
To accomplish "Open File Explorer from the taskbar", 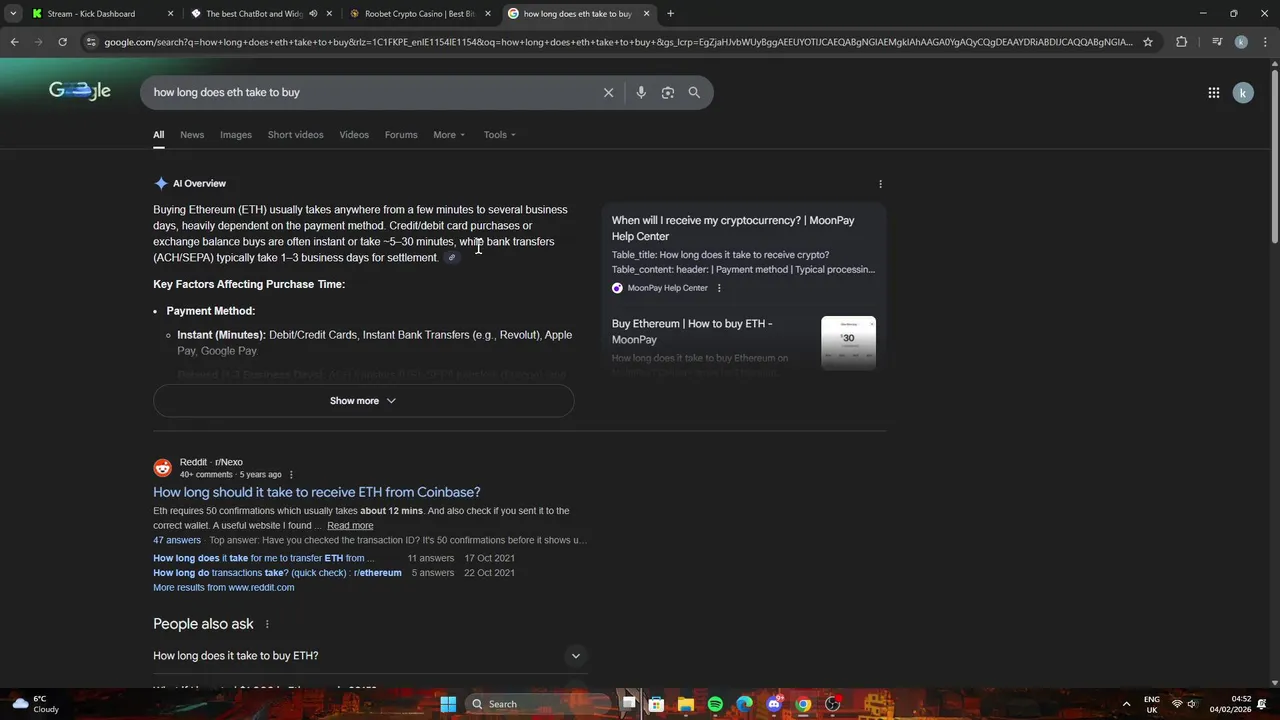I will [x=685, y=704].
